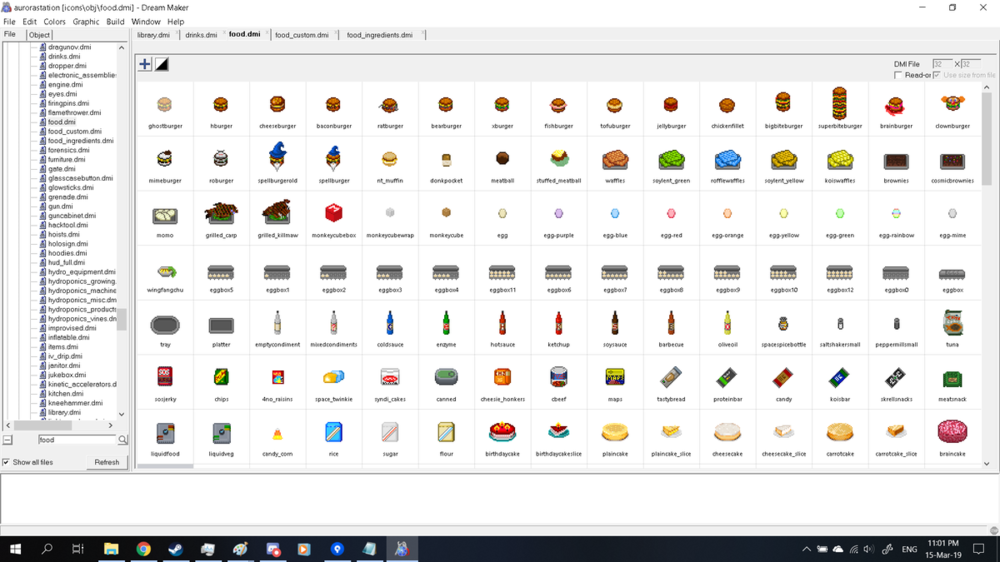Pick the tuna can icon
The height and width of the screenshot is (562, 1000).
952,323
